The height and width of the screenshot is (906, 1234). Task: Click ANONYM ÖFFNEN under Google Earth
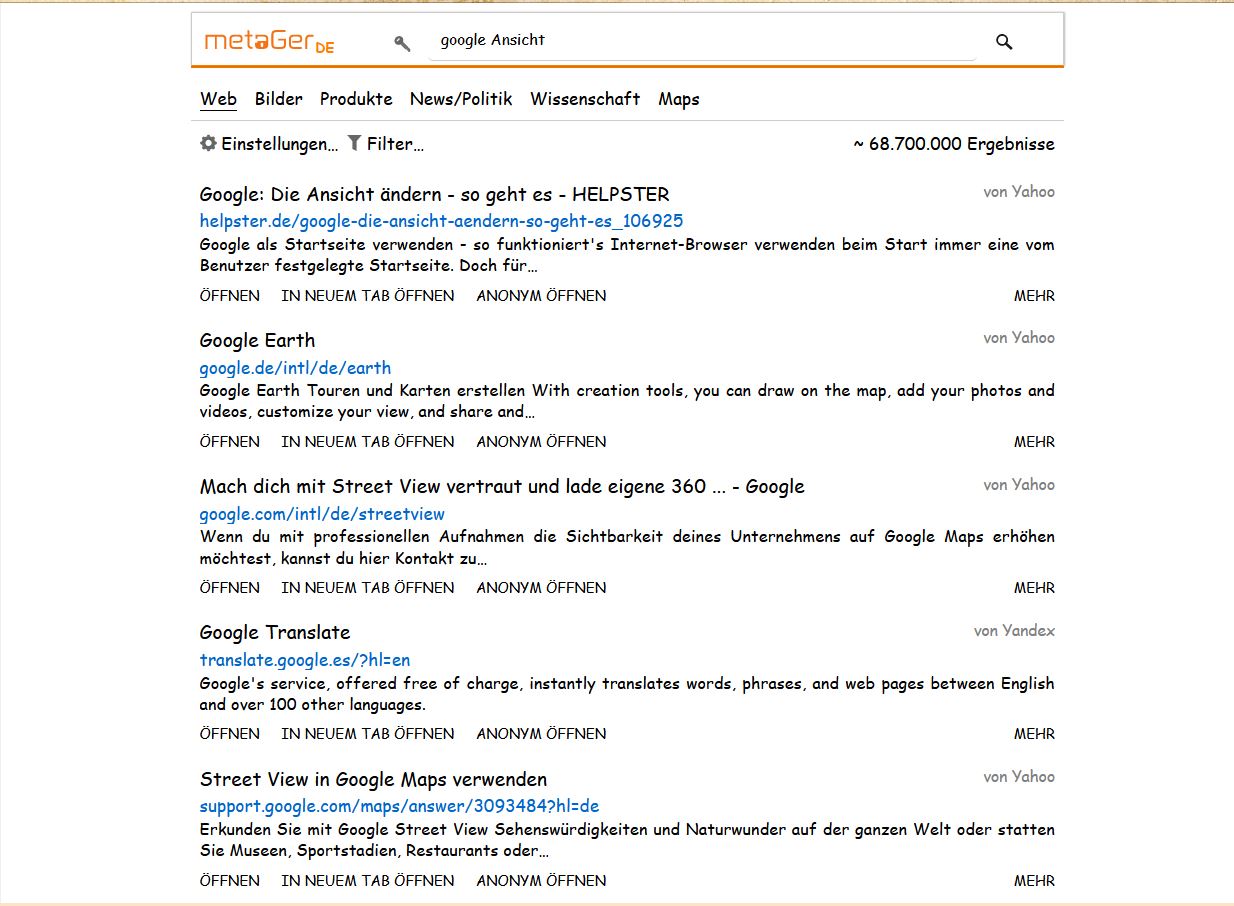[541, 441]
